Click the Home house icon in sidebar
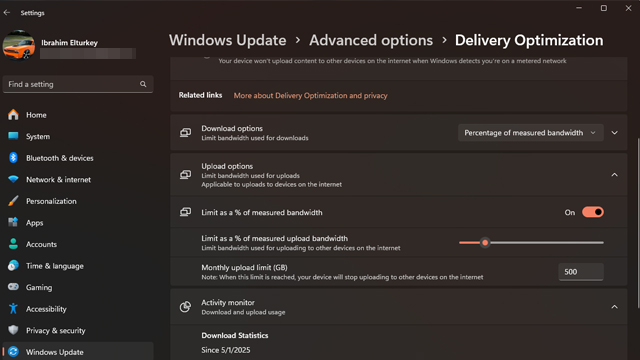The height and width of the screenshot is (360, 640). [13, 115]
